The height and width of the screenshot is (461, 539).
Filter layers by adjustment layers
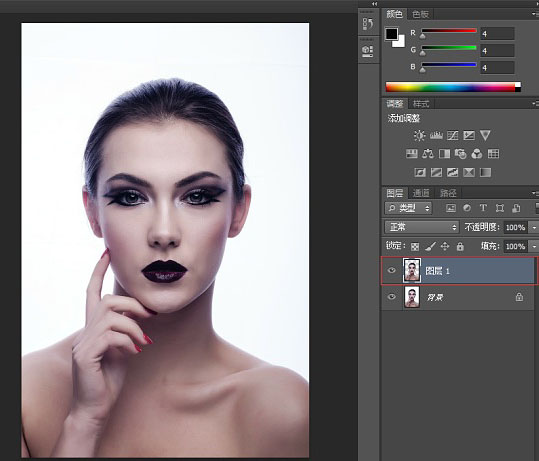(x=467, y=208)
